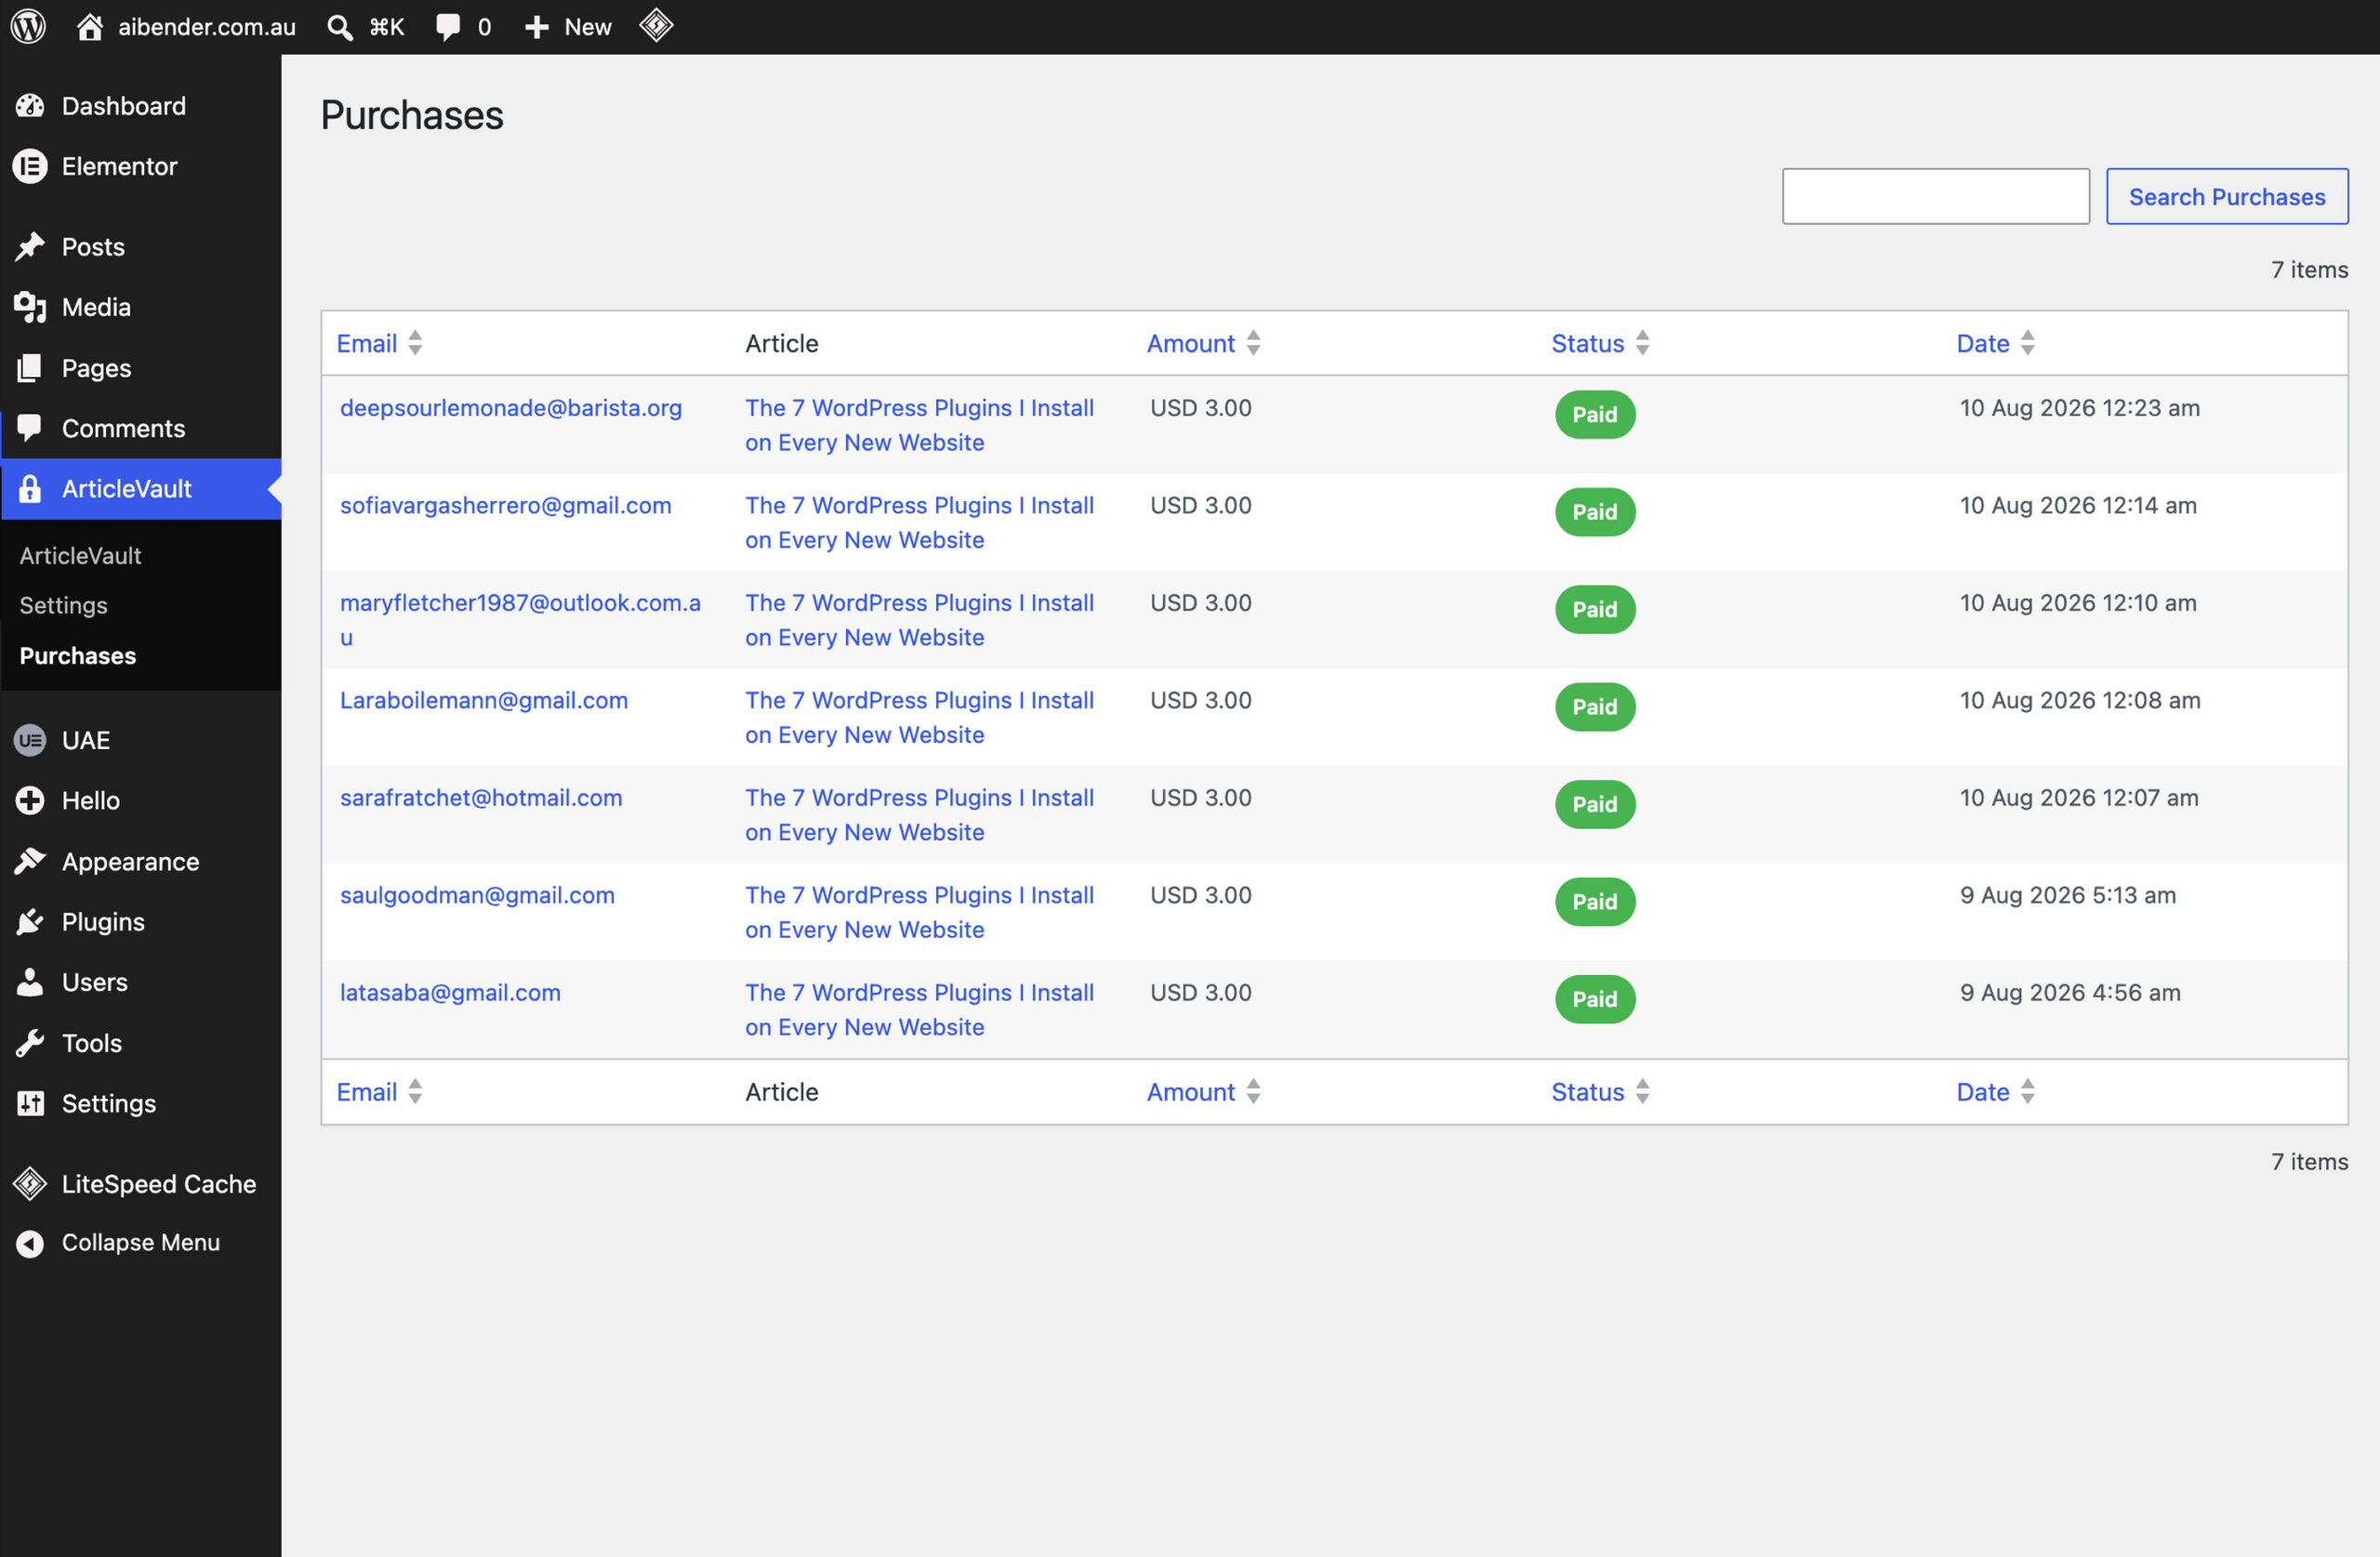Open the Dashboard menu label
Screen dimensions: 2380x1557
(x=124, y=106)
